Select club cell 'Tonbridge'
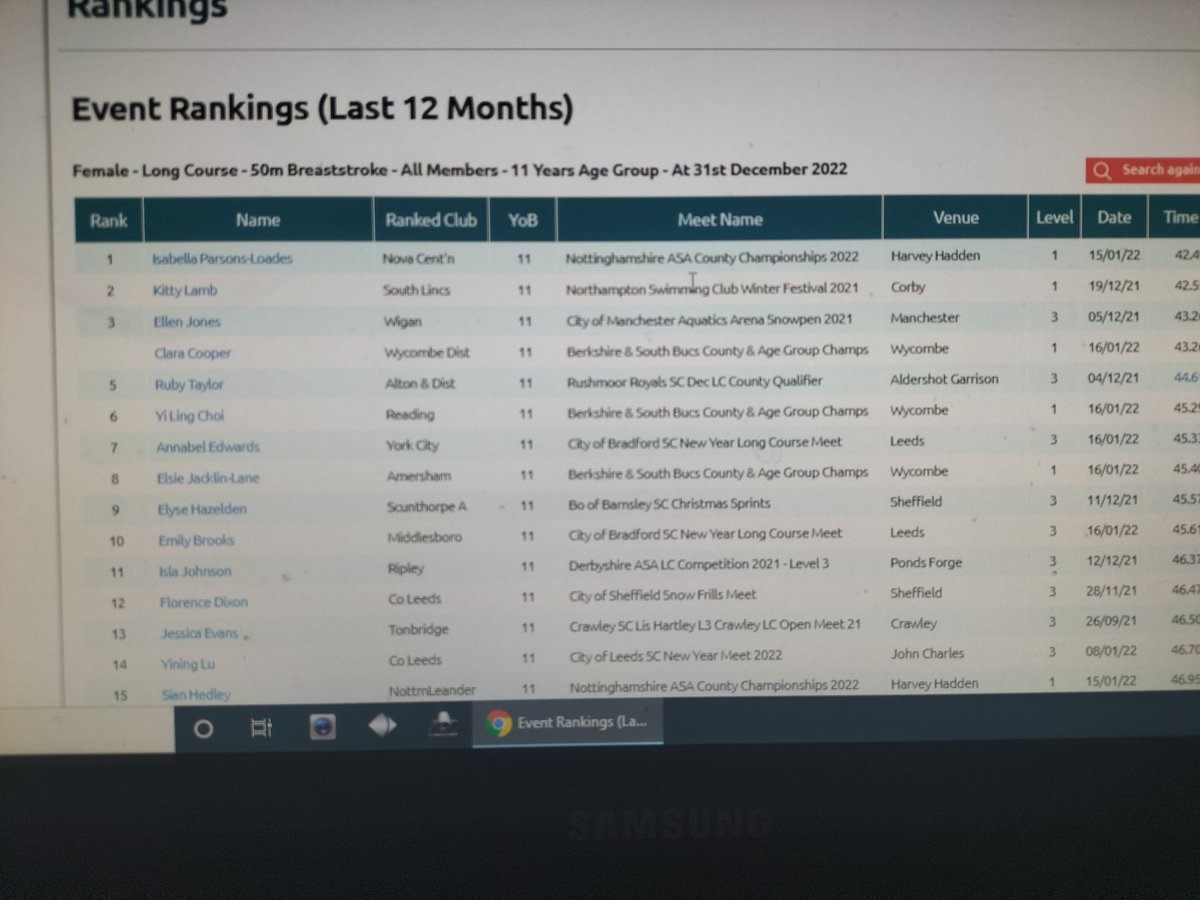Screen dimensions: 1200x900 point(419,630)
